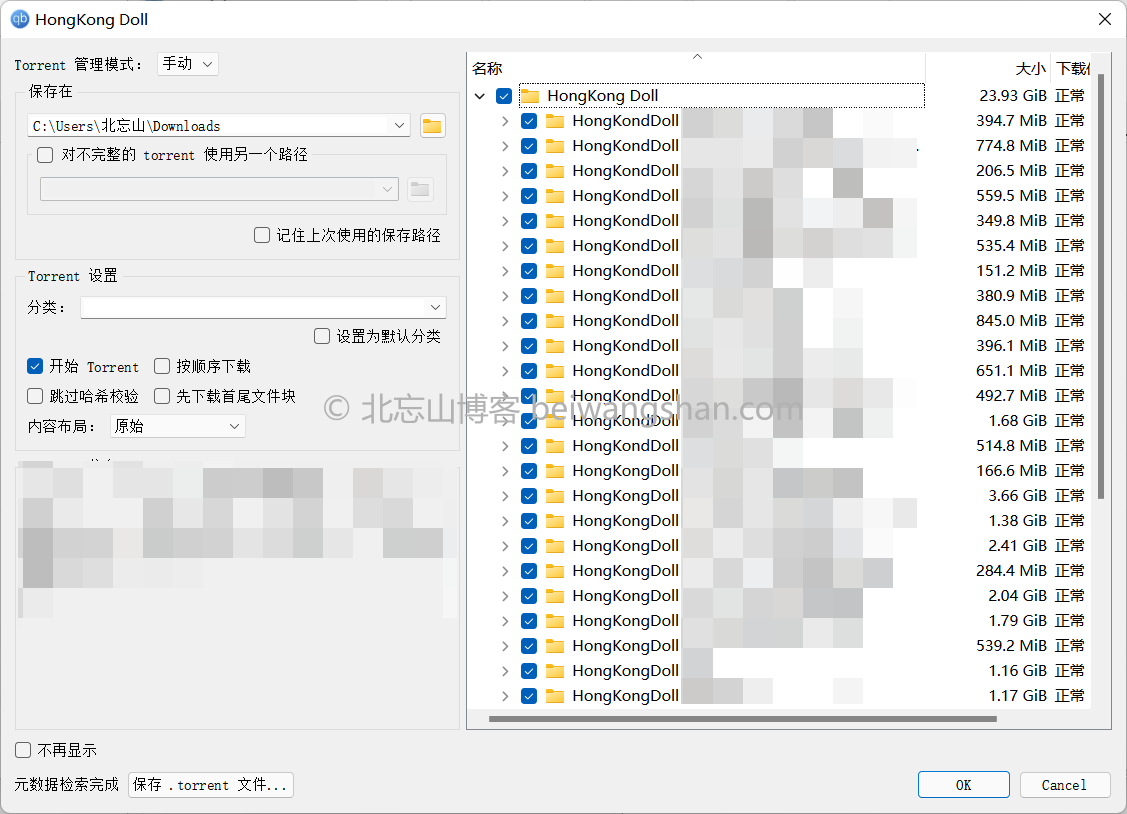1127x814 pixels.
Task: Click folder icon in the 1.16 GiB row
Action: click(555, 671)
